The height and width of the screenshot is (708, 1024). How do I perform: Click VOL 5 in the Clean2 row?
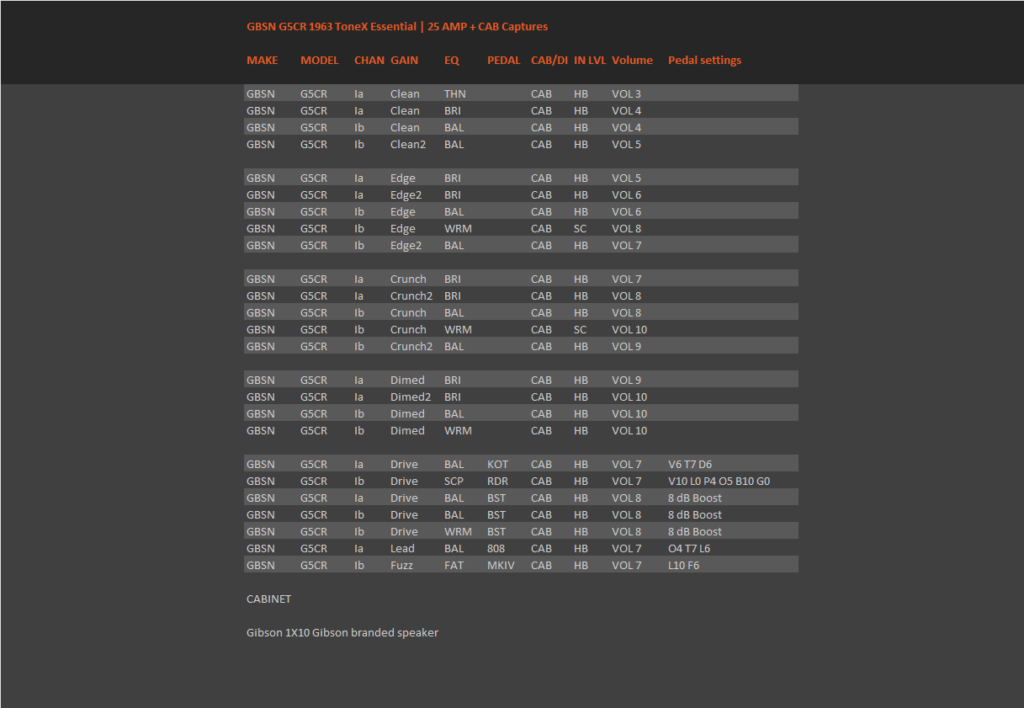coord(626,144)
